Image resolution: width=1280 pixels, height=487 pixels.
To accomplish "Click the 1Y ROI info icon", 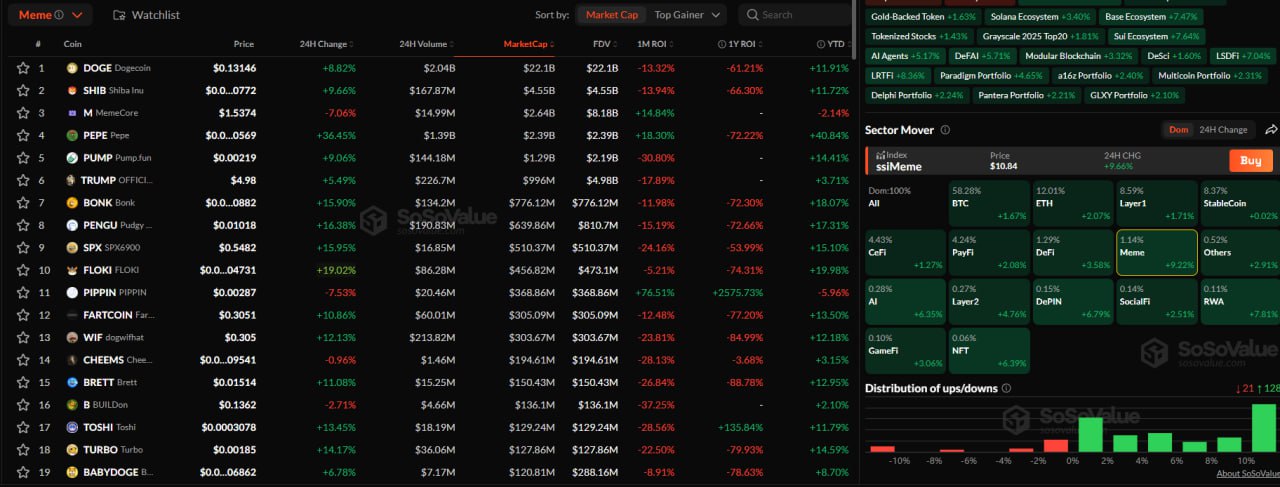I will pyautogui.click(x=722, y=44).
